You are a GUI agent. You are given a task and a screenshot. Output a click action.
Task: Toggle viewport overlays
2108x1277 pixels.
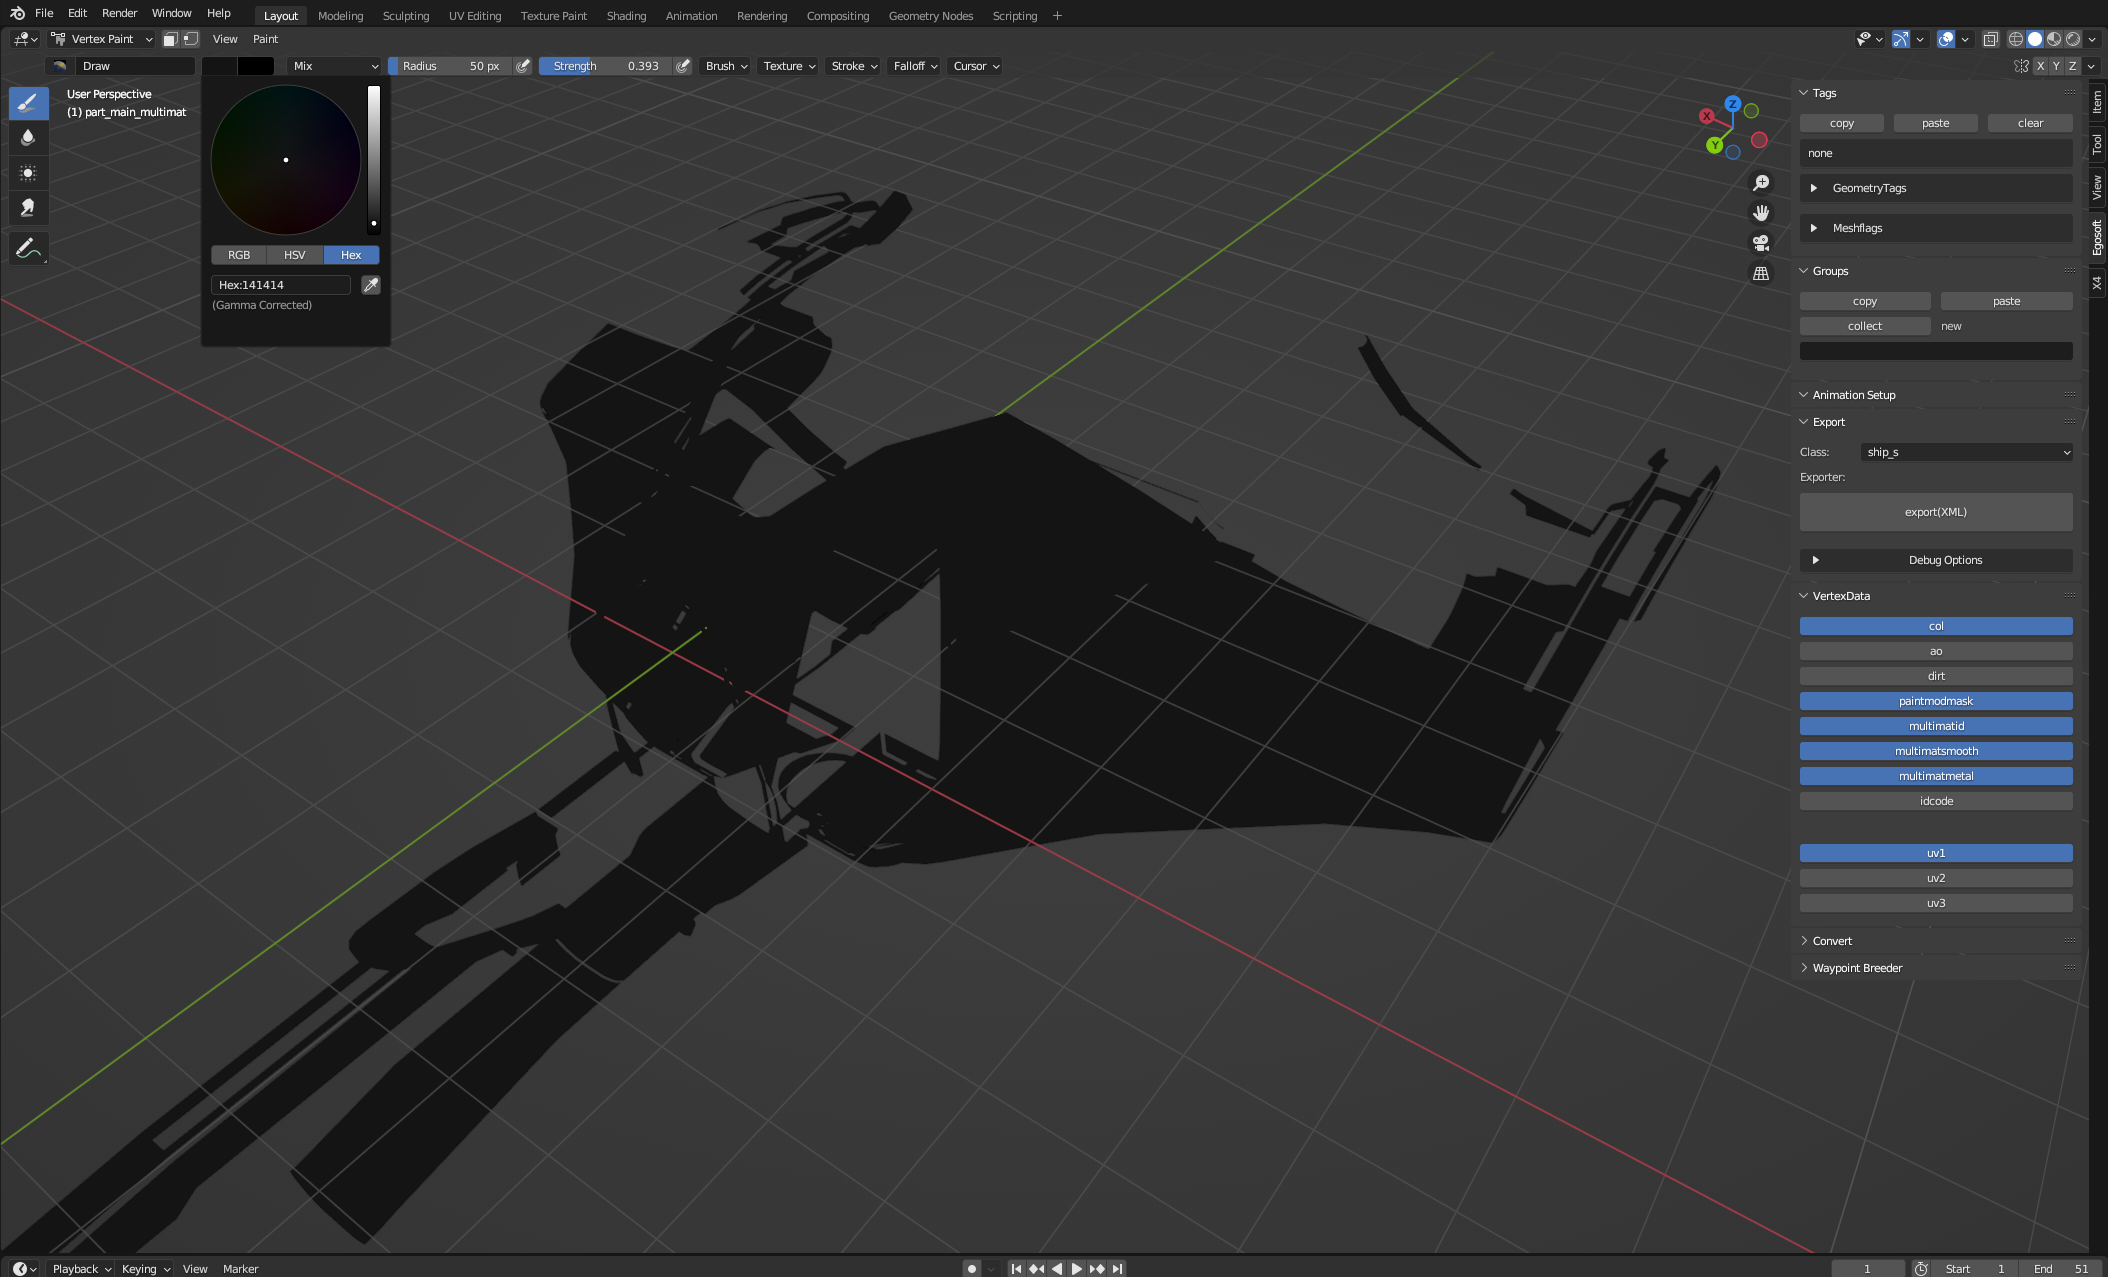1946,39
